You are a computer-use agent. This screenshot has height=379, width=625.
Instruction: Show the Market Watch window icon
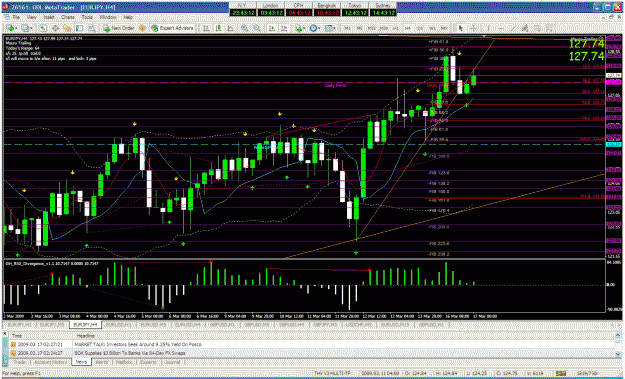[x=43, y=28]
